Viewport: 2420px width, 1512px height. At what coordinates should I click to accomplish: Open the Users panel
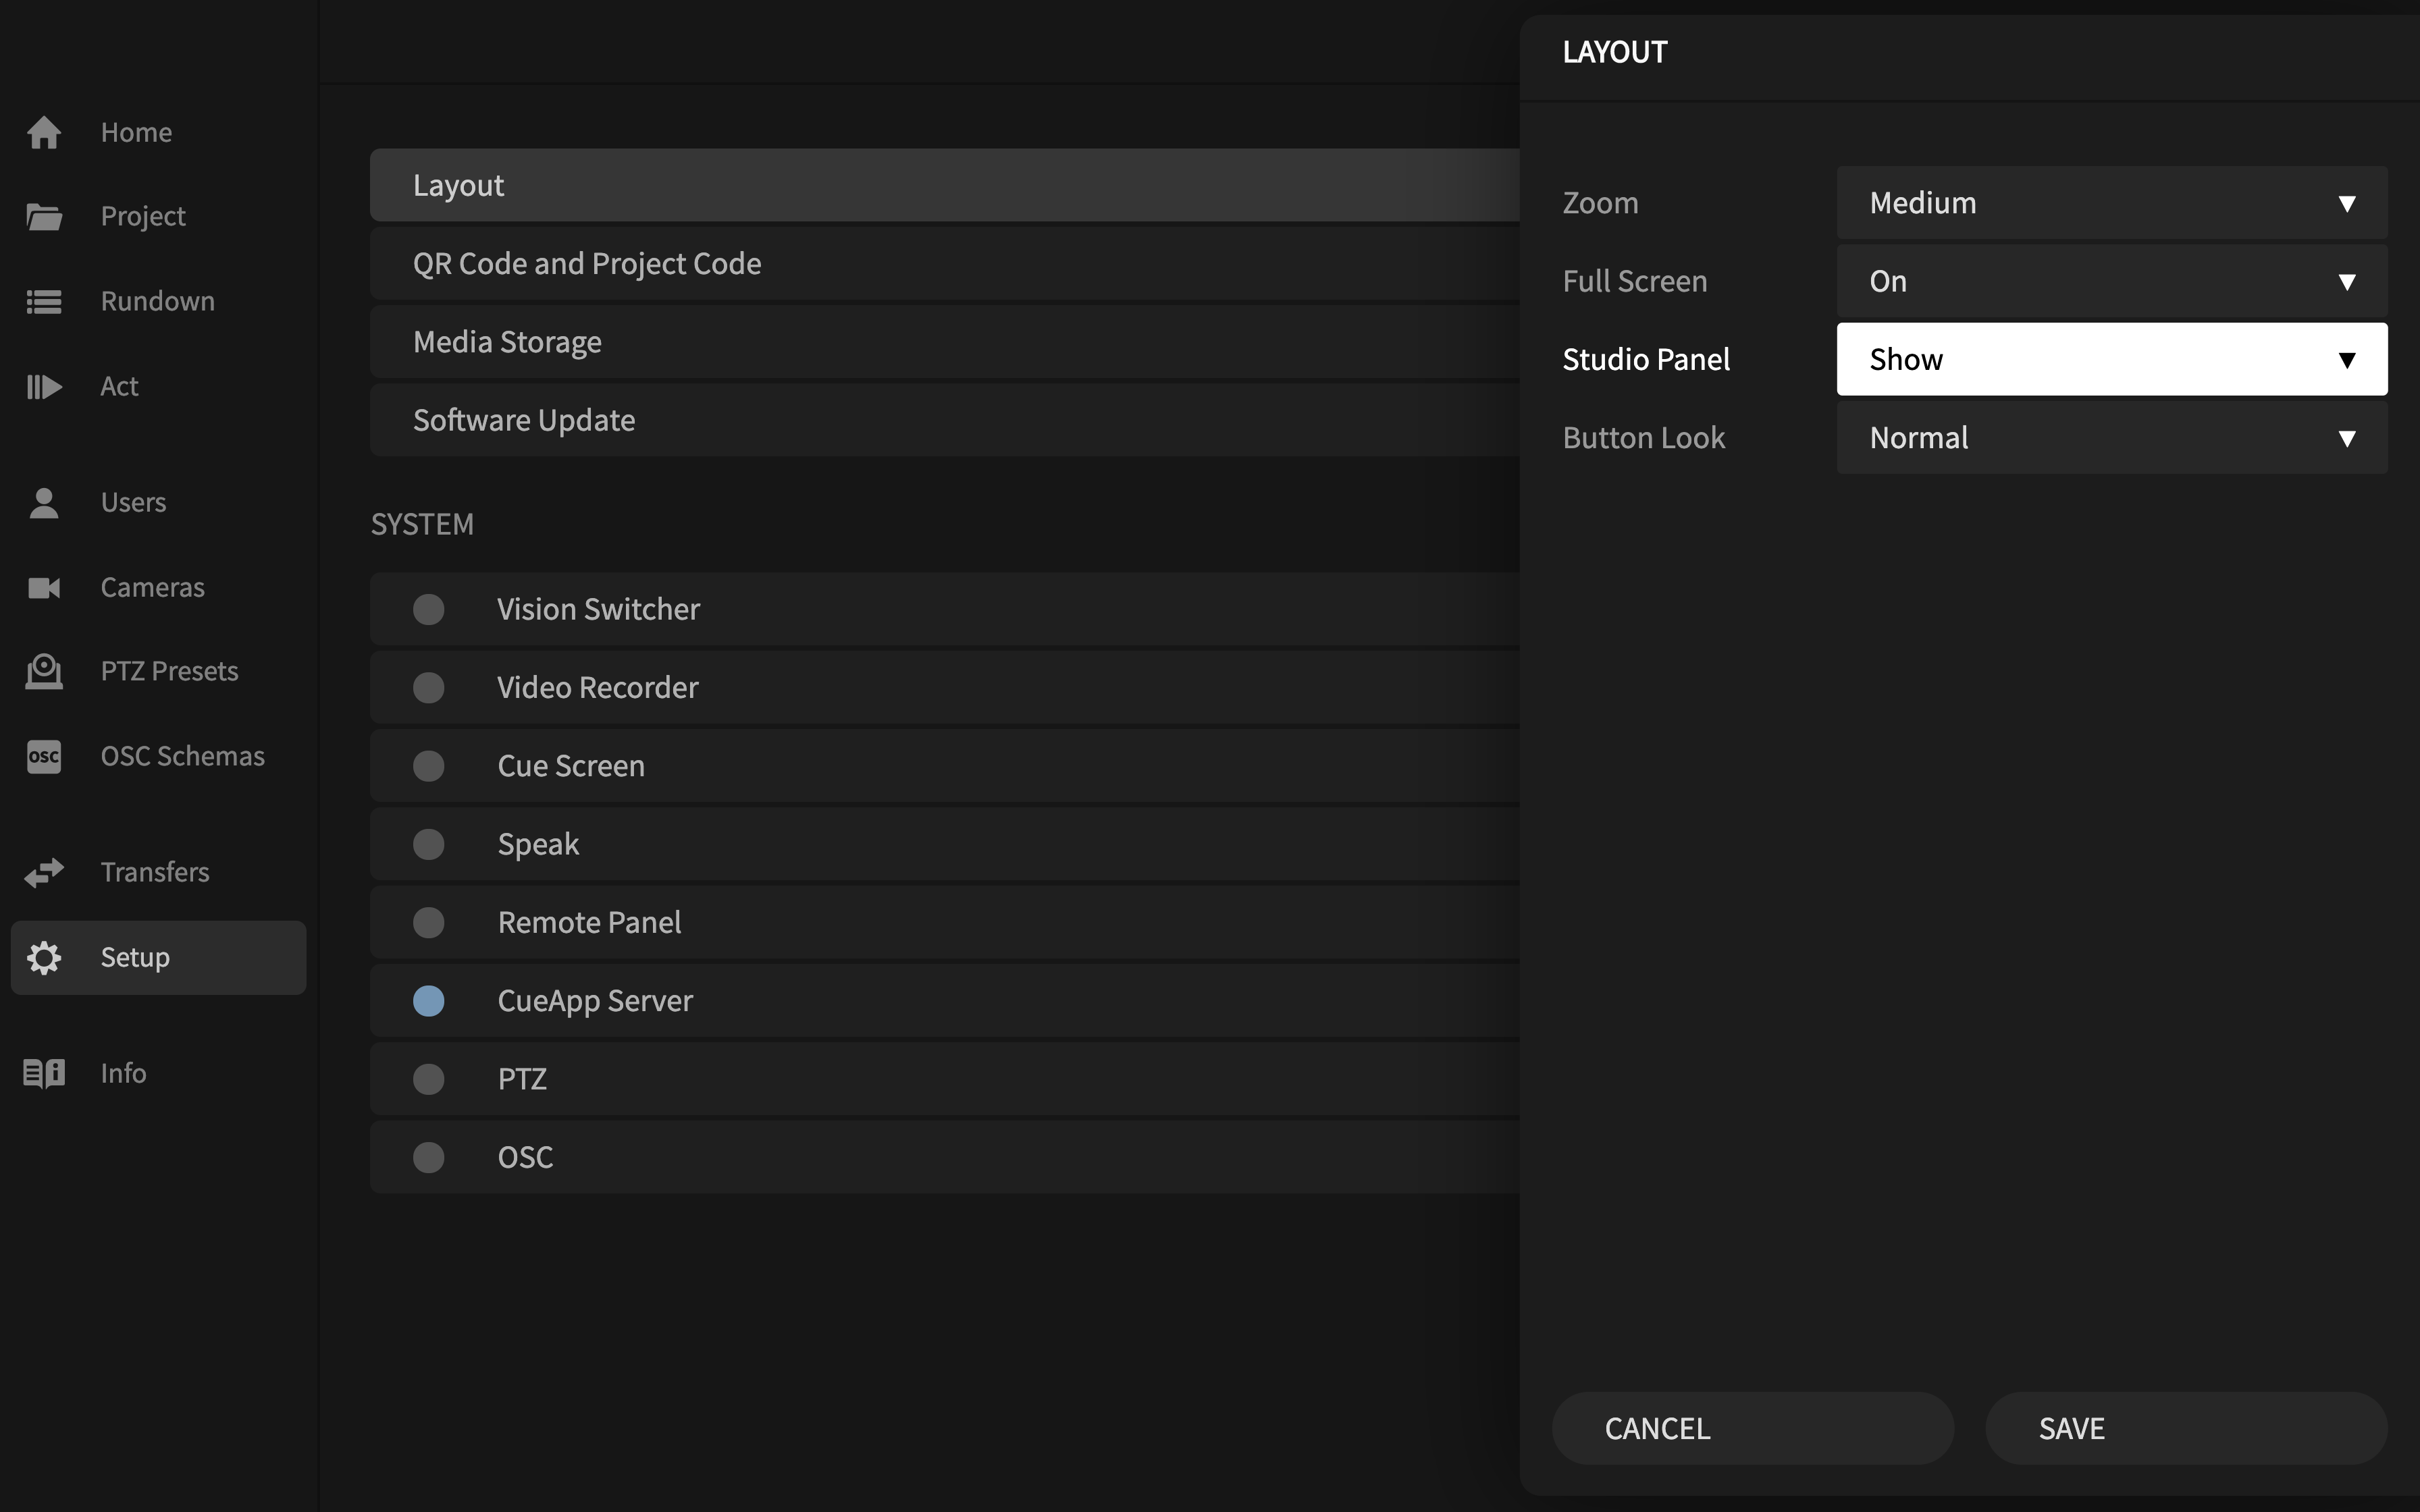pos(132,501)
